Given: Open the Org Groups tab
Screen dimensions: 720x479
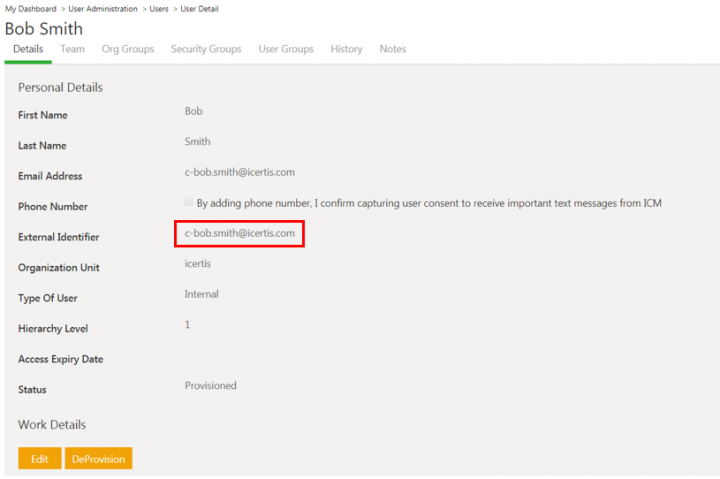Looking at the screenshot, I should coord(128,49).
